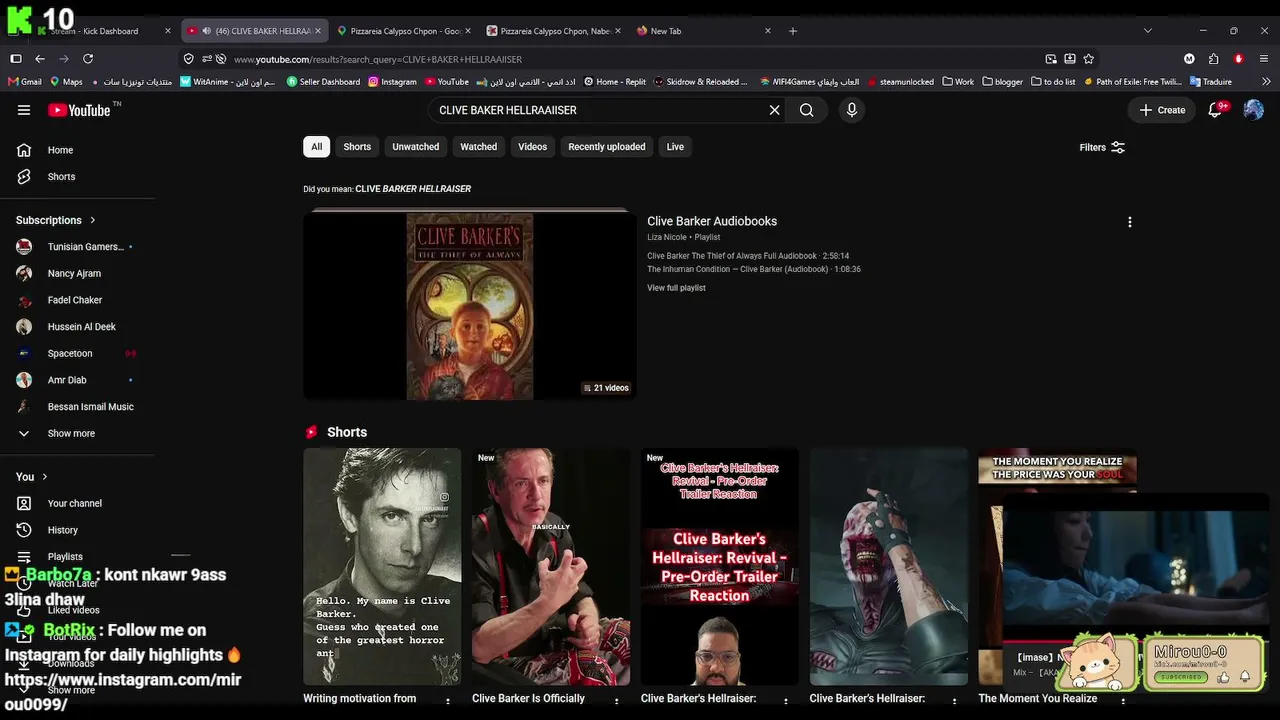Expand the Subscriptions section chevron
The width and height of the screenshot is (1280, 720).
[x=93, y=220]
